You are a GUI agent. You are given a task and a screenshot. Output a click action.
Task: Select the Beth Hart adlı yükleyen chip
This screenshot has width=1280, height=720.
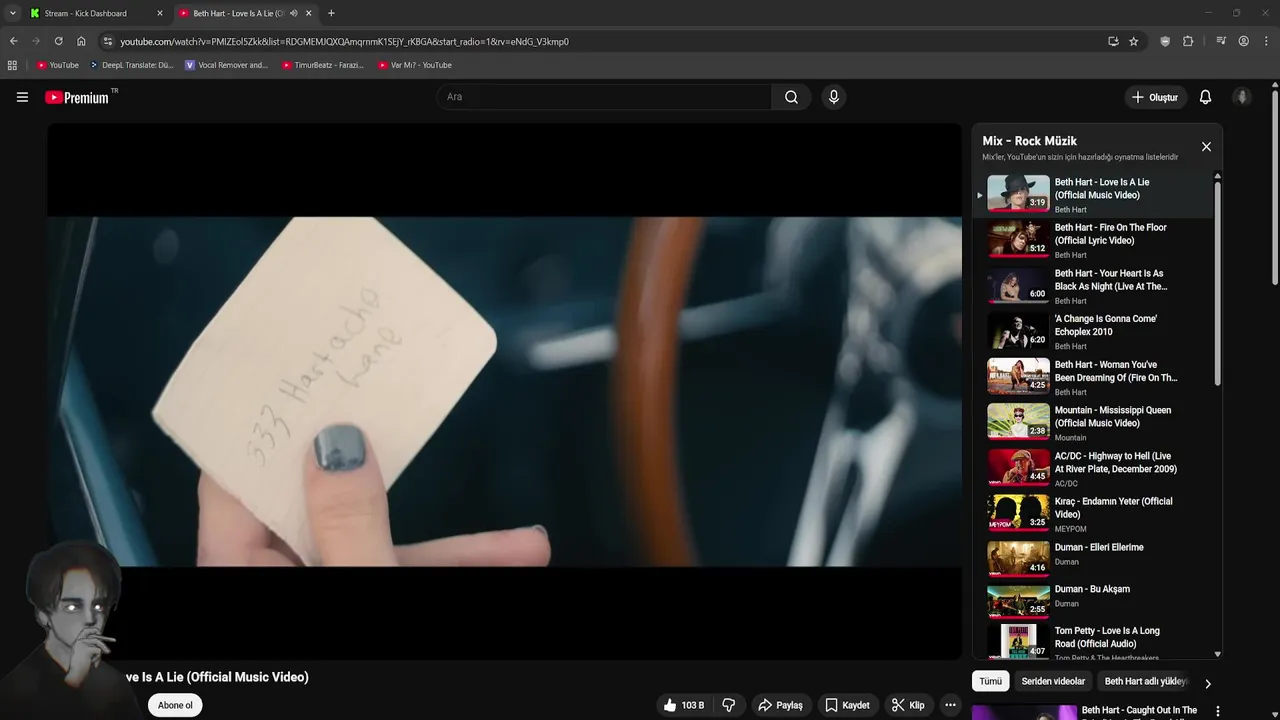pos(1146,681)
